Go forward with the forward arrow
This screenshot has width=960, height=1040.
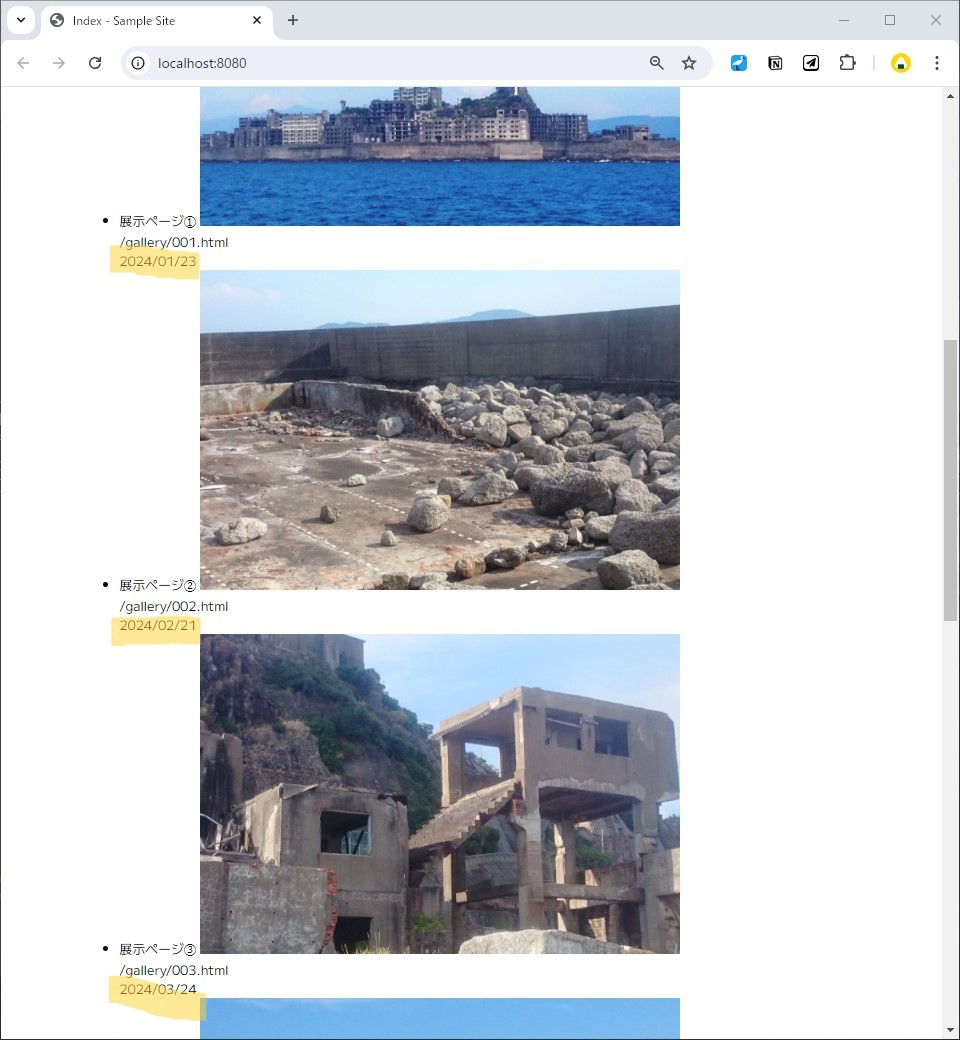(x=59, y=63)
